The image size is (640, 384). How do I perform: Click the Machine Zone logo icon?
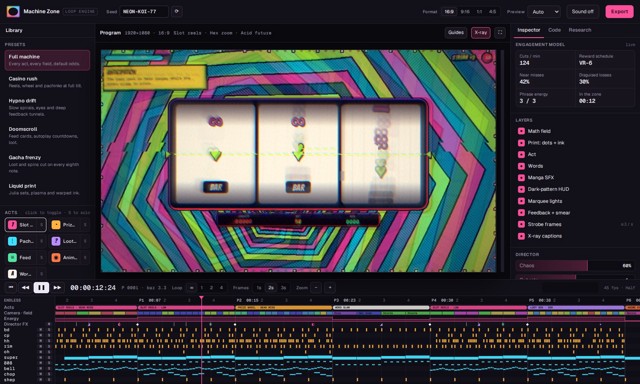pos(13,11)
